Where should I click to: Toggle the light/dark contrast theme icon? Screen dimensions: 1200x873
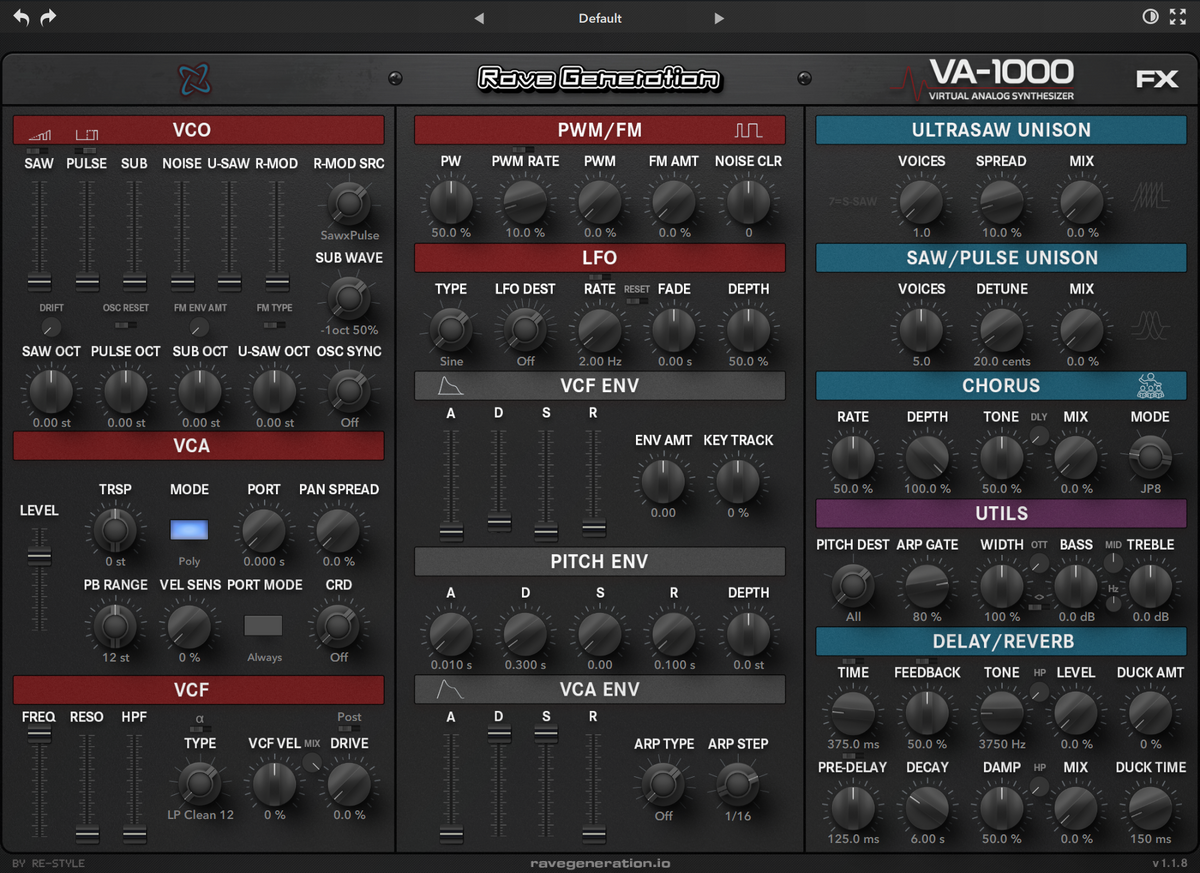pos(1150,18)
